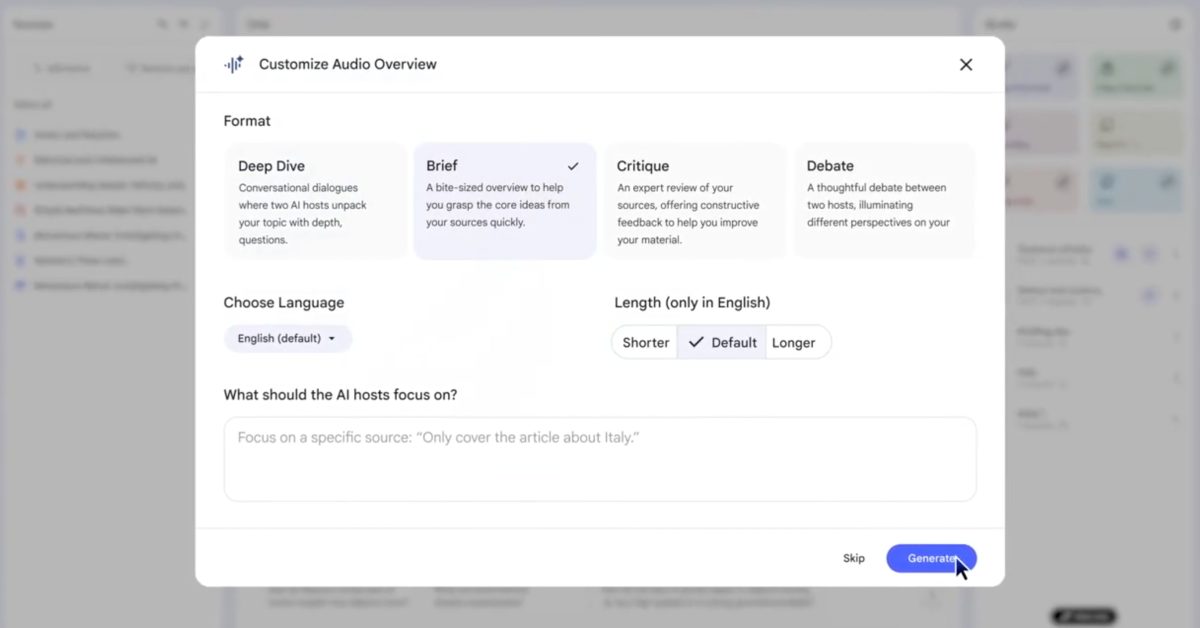Image resolution: width=1200 pixels, height=628 pixels.
Task: Click the collapse icon in the Sources panel header
Action: click(x=205, y=24)
